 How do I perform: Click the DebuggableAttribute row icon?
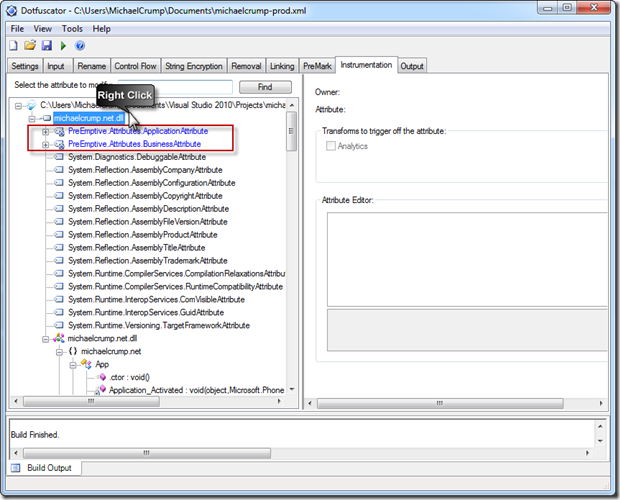[59, 157]
